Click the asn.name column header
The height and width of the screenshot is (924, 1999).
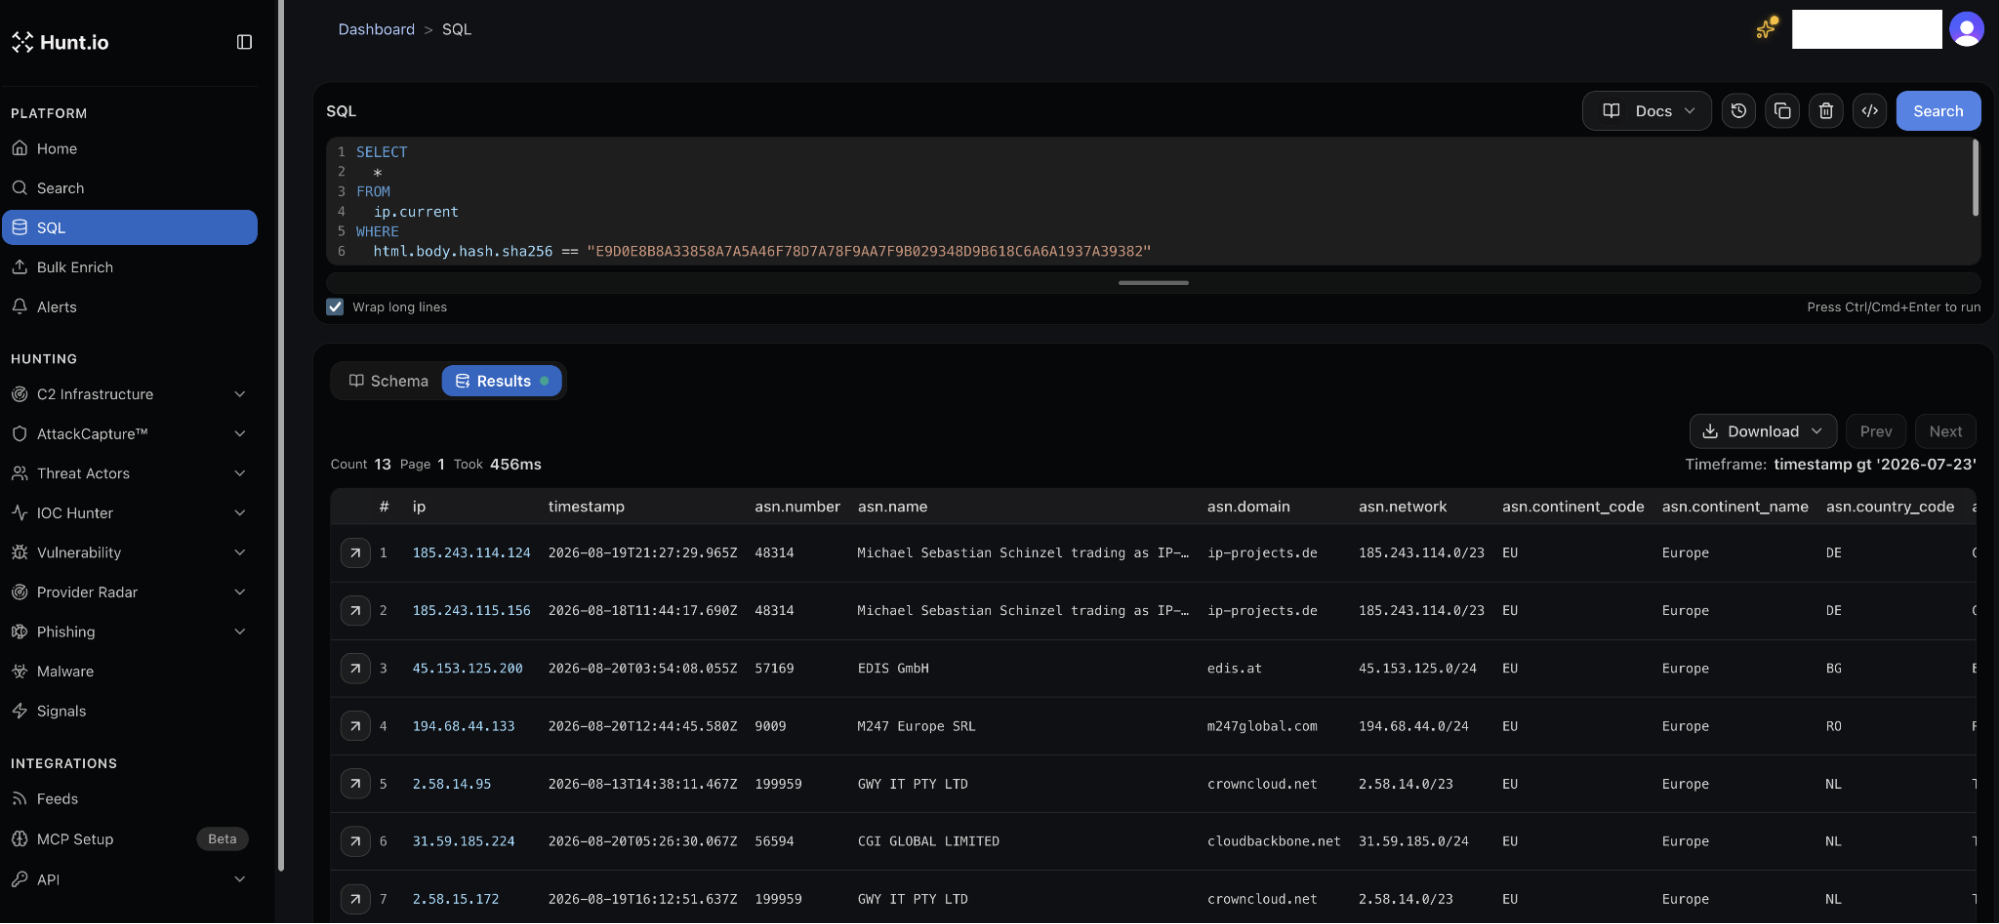click(892, 507)
